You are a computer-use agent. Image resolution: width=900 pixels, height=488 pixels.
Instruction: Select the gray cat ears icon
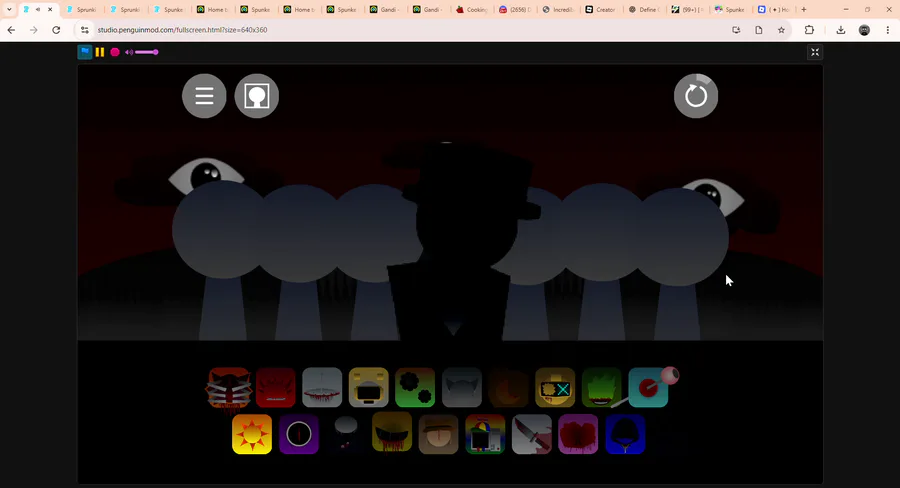461,388
